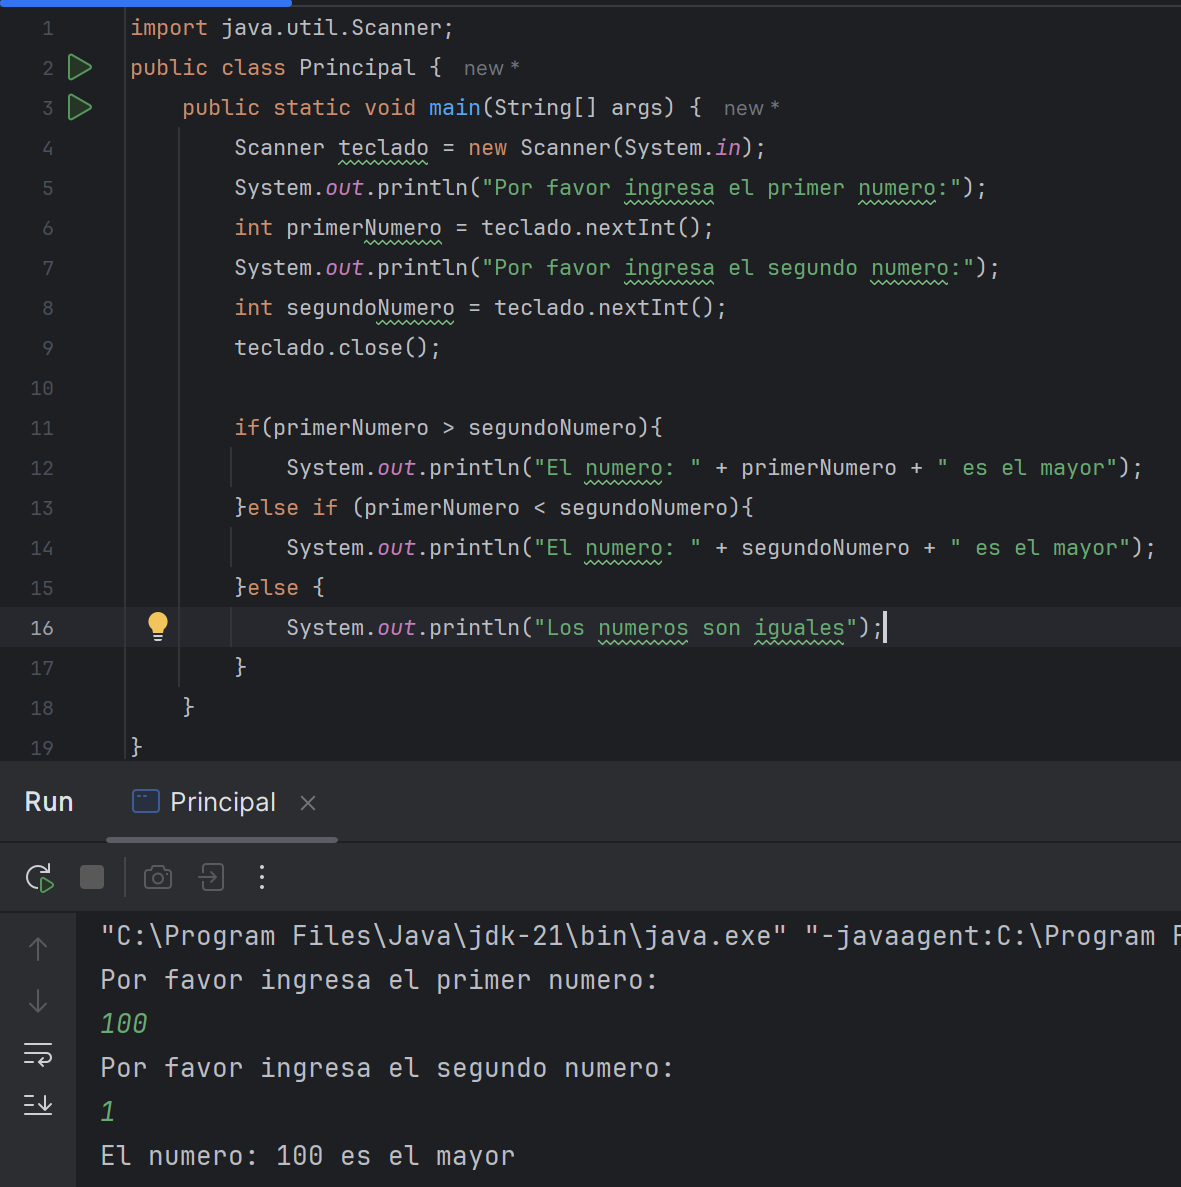
Task: Click the 'new *' hint after main method
Action: click(751, 108)
